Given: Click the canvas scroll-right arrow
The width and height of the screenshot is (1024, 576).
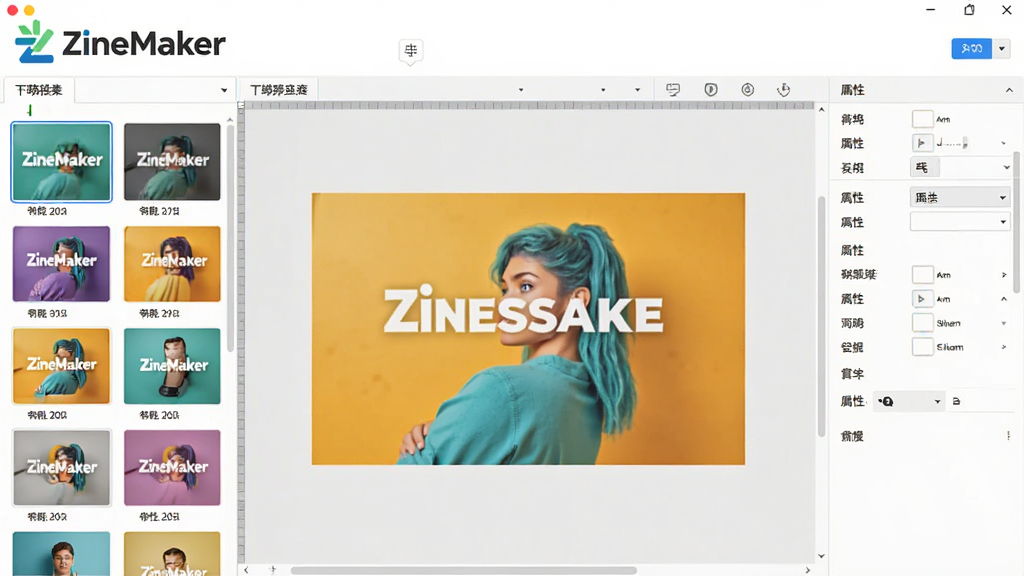Looking at the screenshot, I should point(808,570).
